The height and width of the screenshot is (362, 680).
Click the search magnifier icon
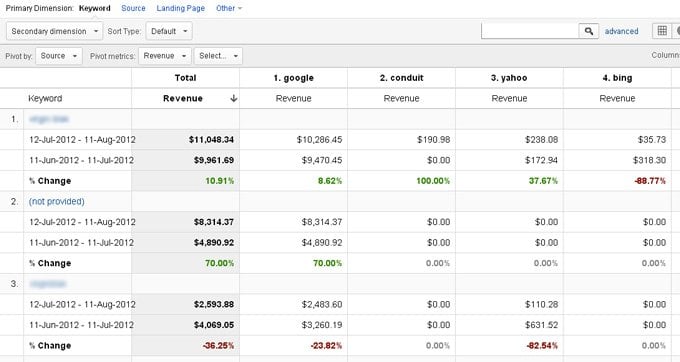[x=588, y=31]
